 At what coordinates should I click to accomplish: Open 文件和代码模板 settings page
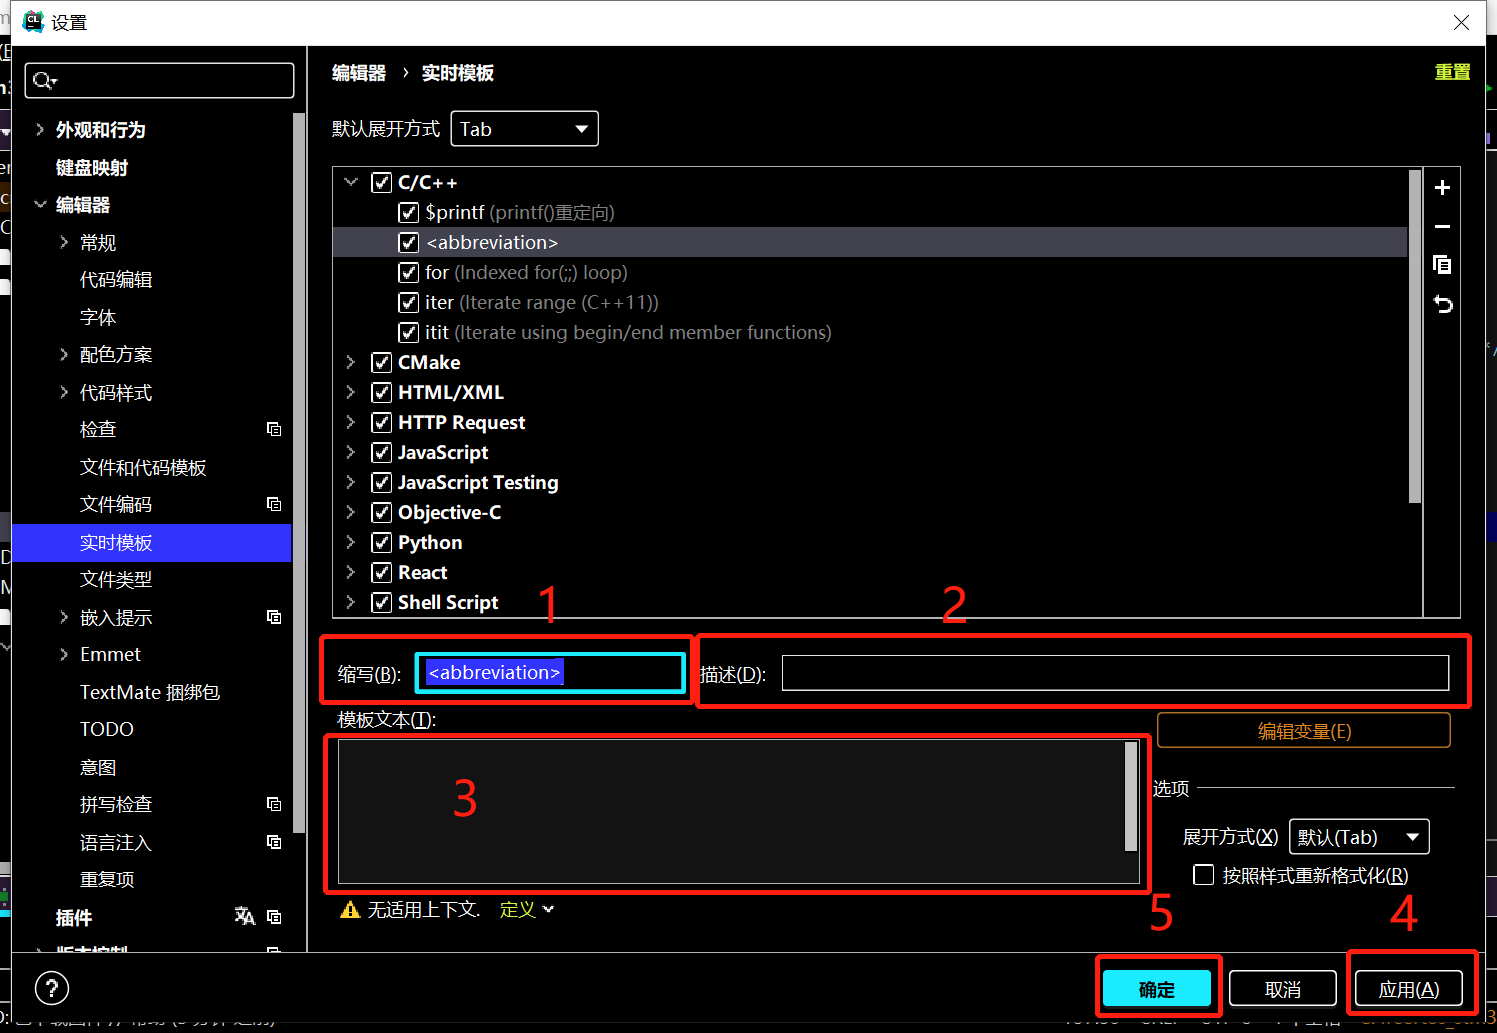[x=143, y=467]
